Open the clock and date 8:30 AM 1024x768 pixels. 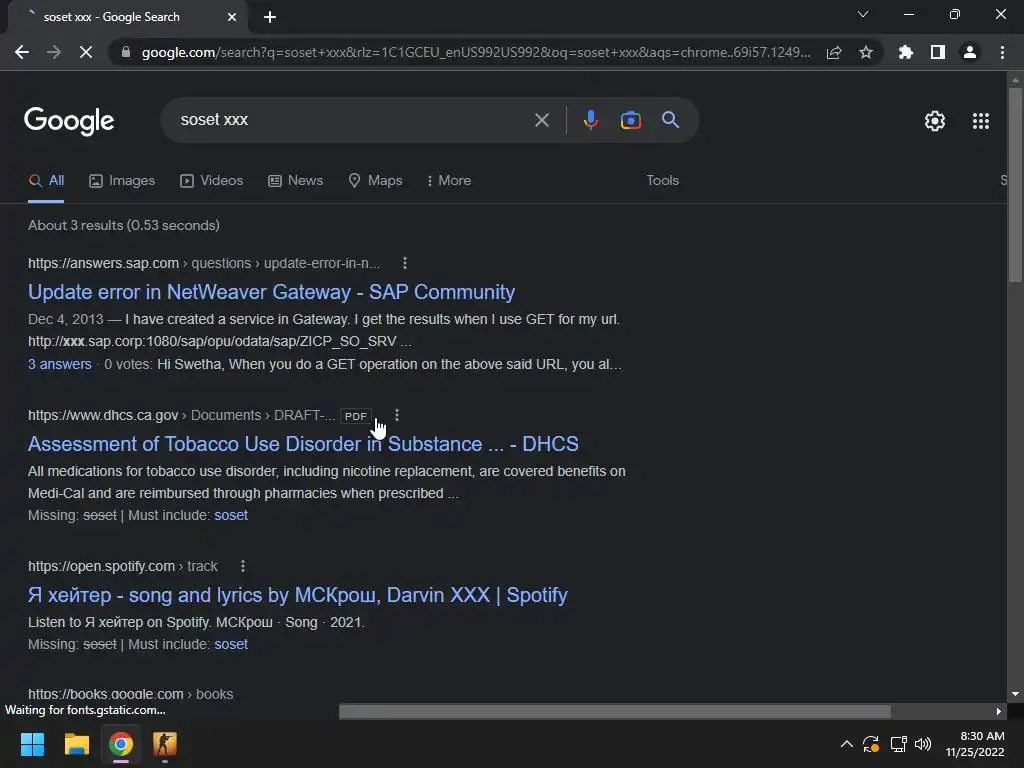pos(975,744)
